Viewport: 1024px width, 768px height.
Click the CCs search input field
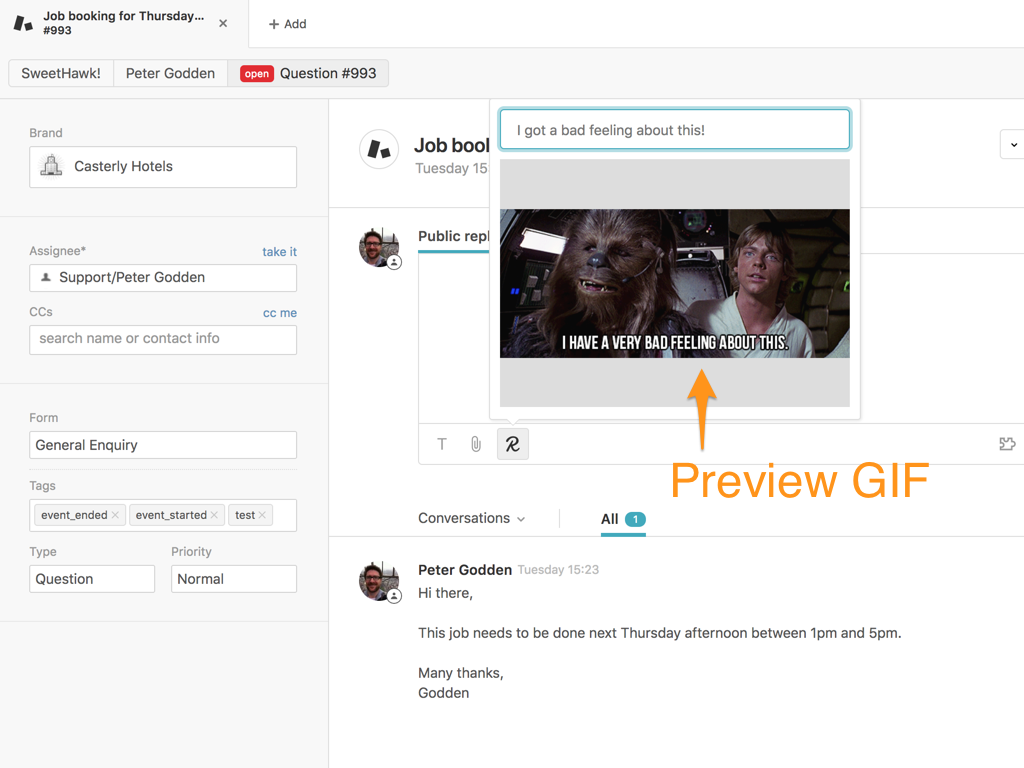[163, 339]
